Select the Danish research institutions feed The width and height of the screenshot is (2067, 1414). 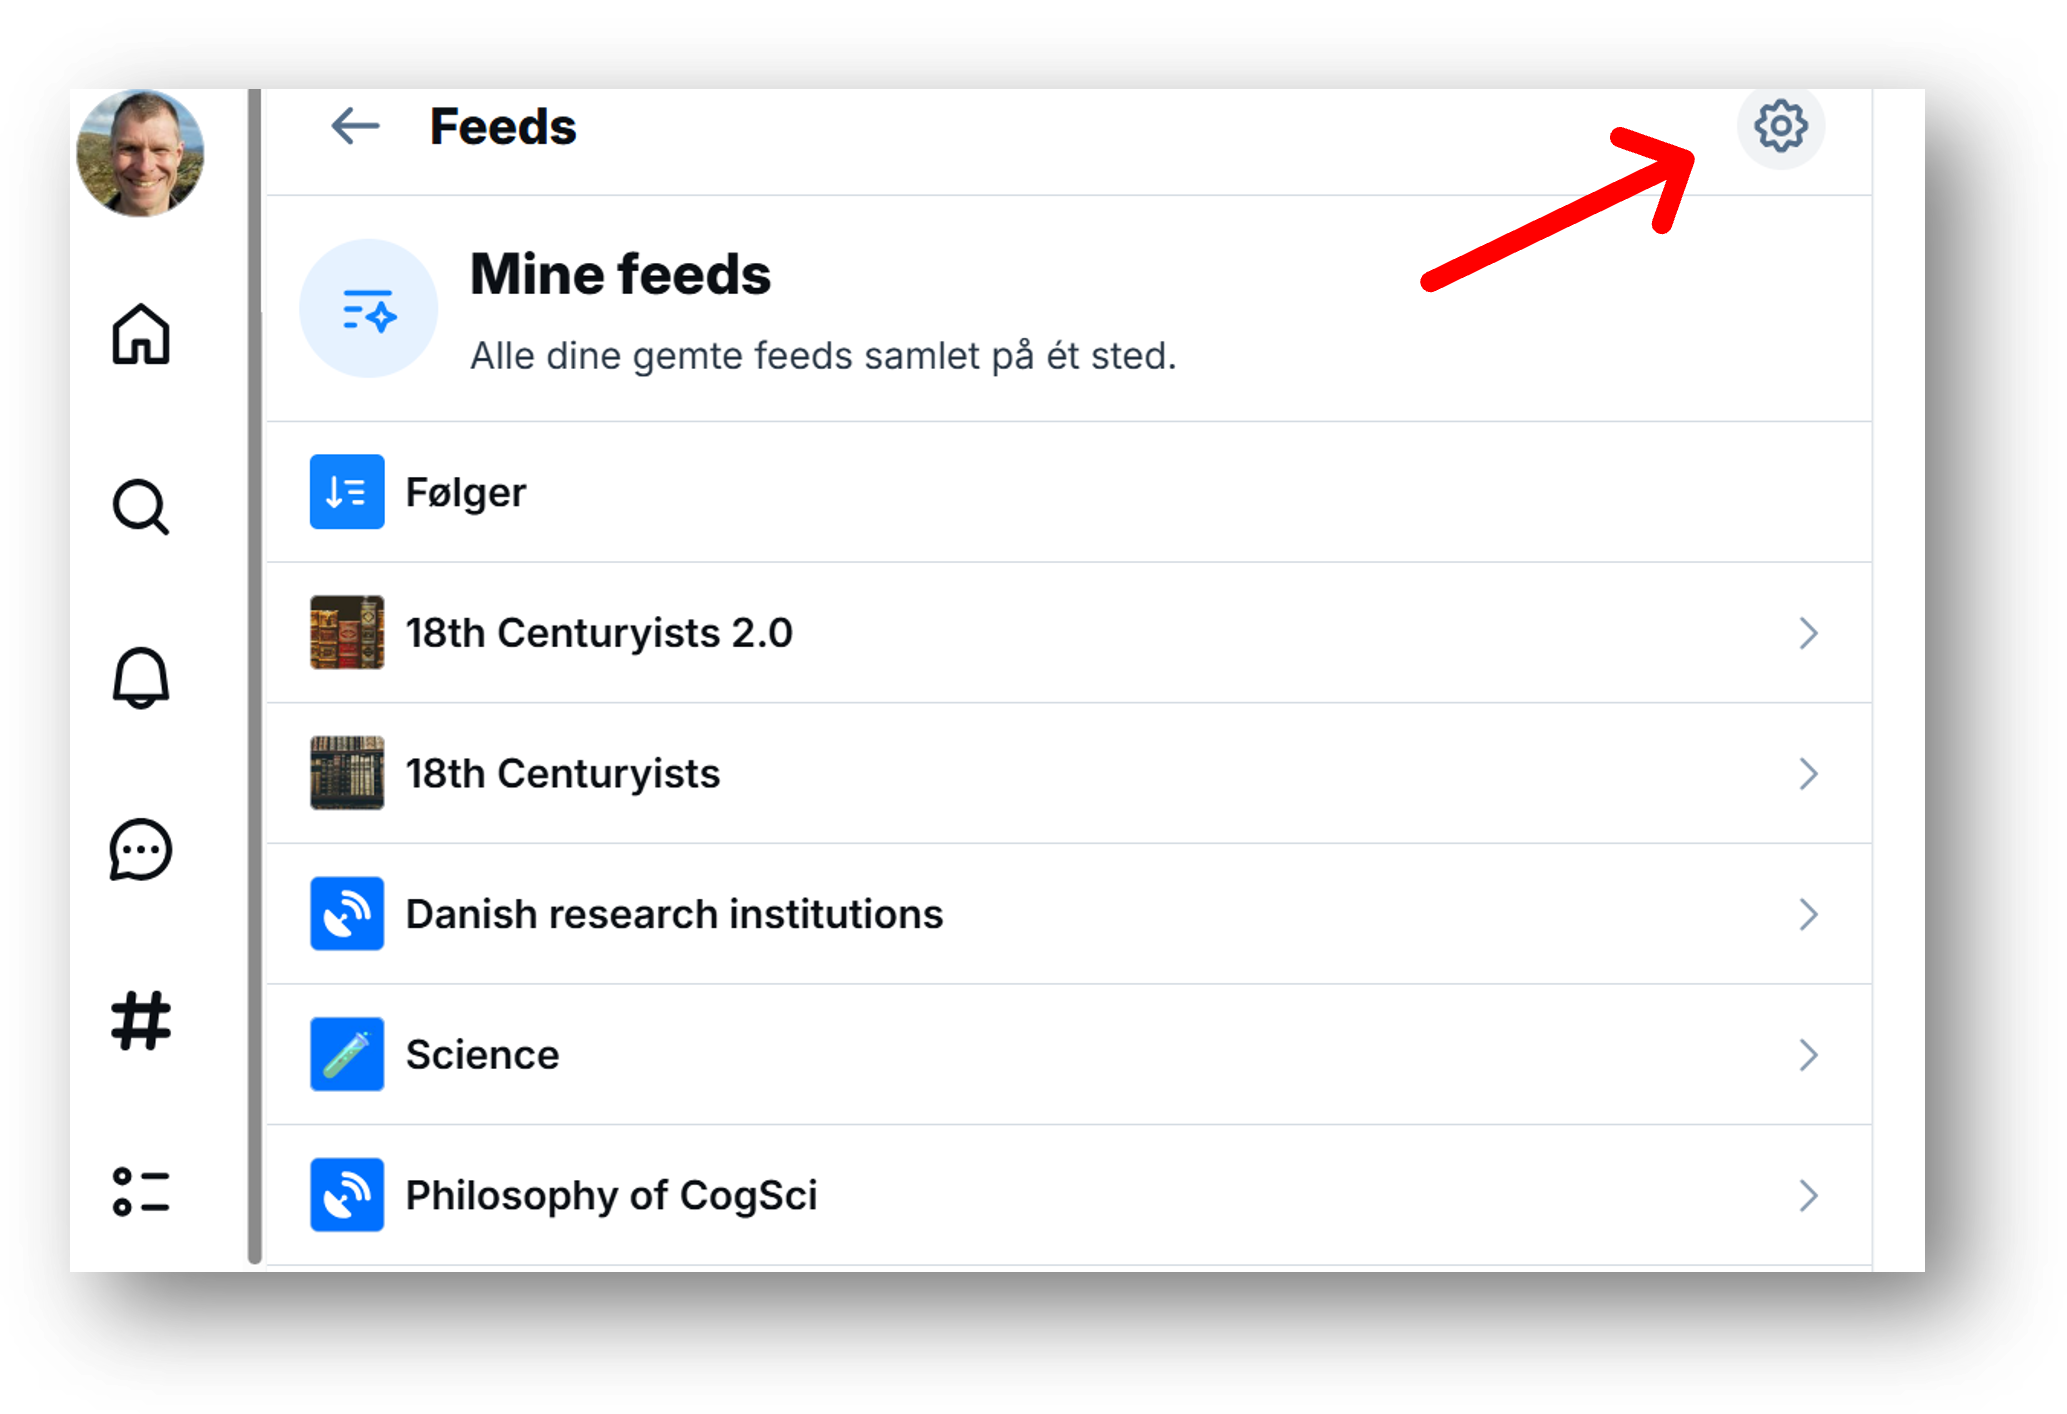point(674,914)
